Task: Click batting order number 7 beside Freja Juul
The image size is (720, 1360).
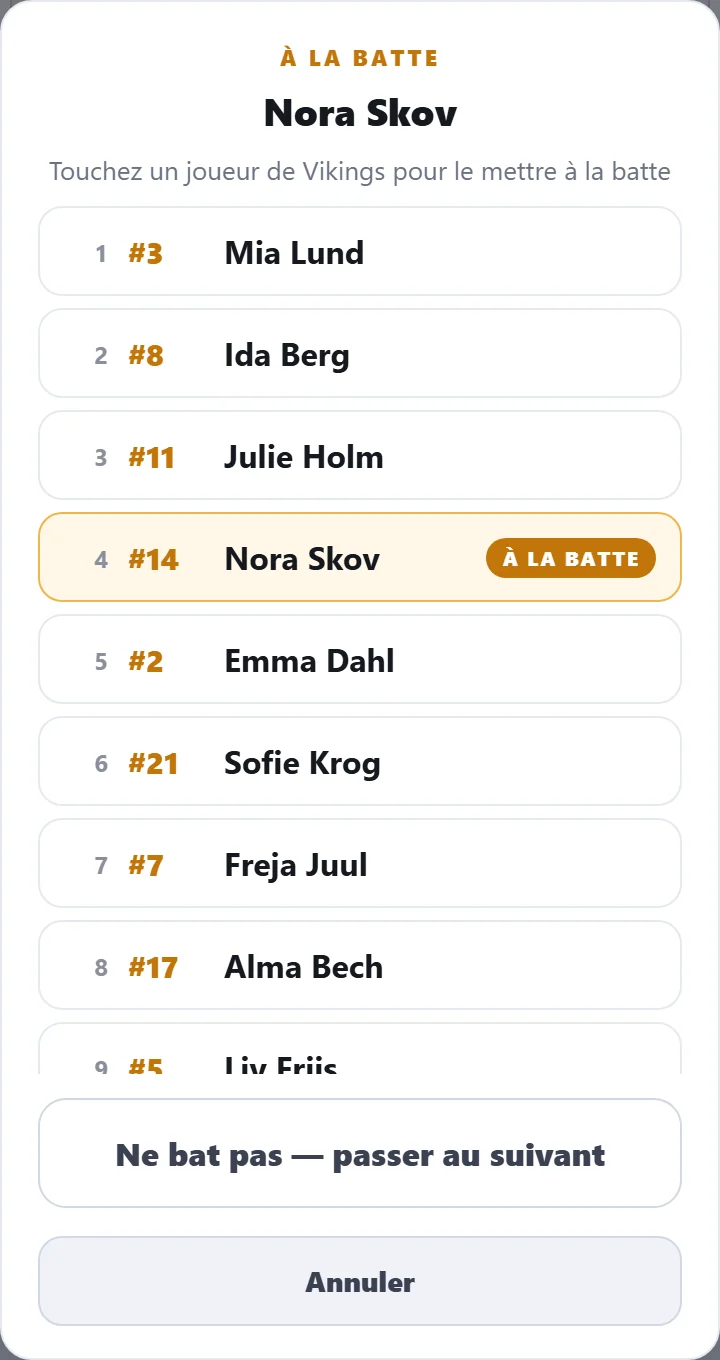Action: click(101, 866)
